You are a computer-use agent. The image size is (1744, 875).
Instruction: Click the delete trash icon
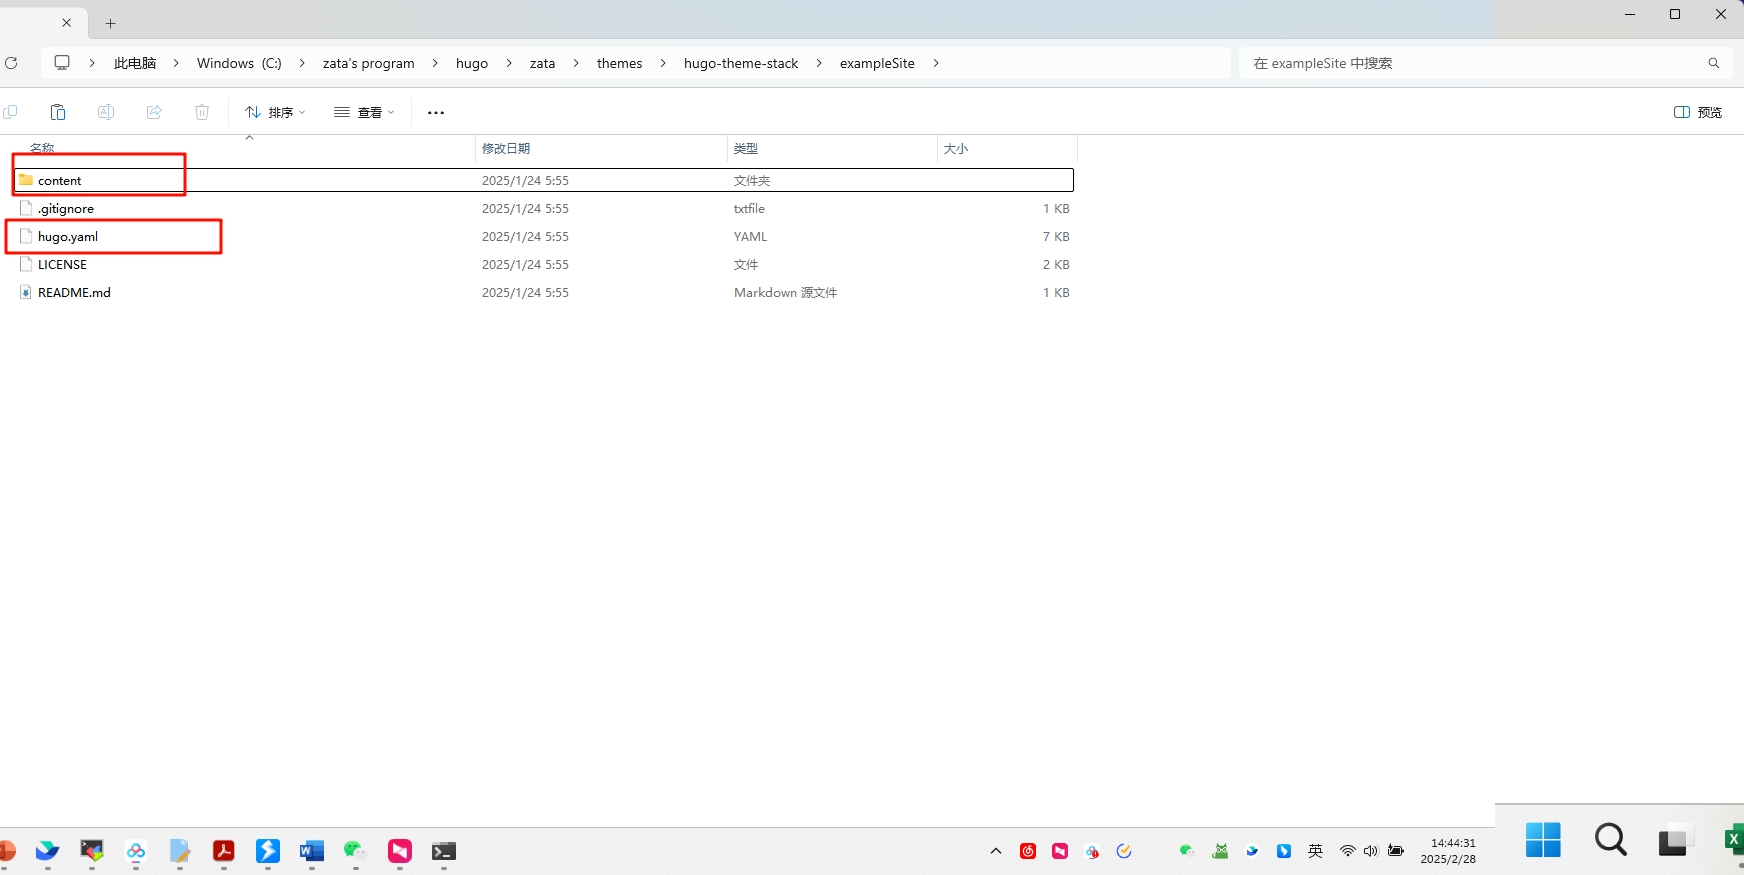tap(202, 112)
